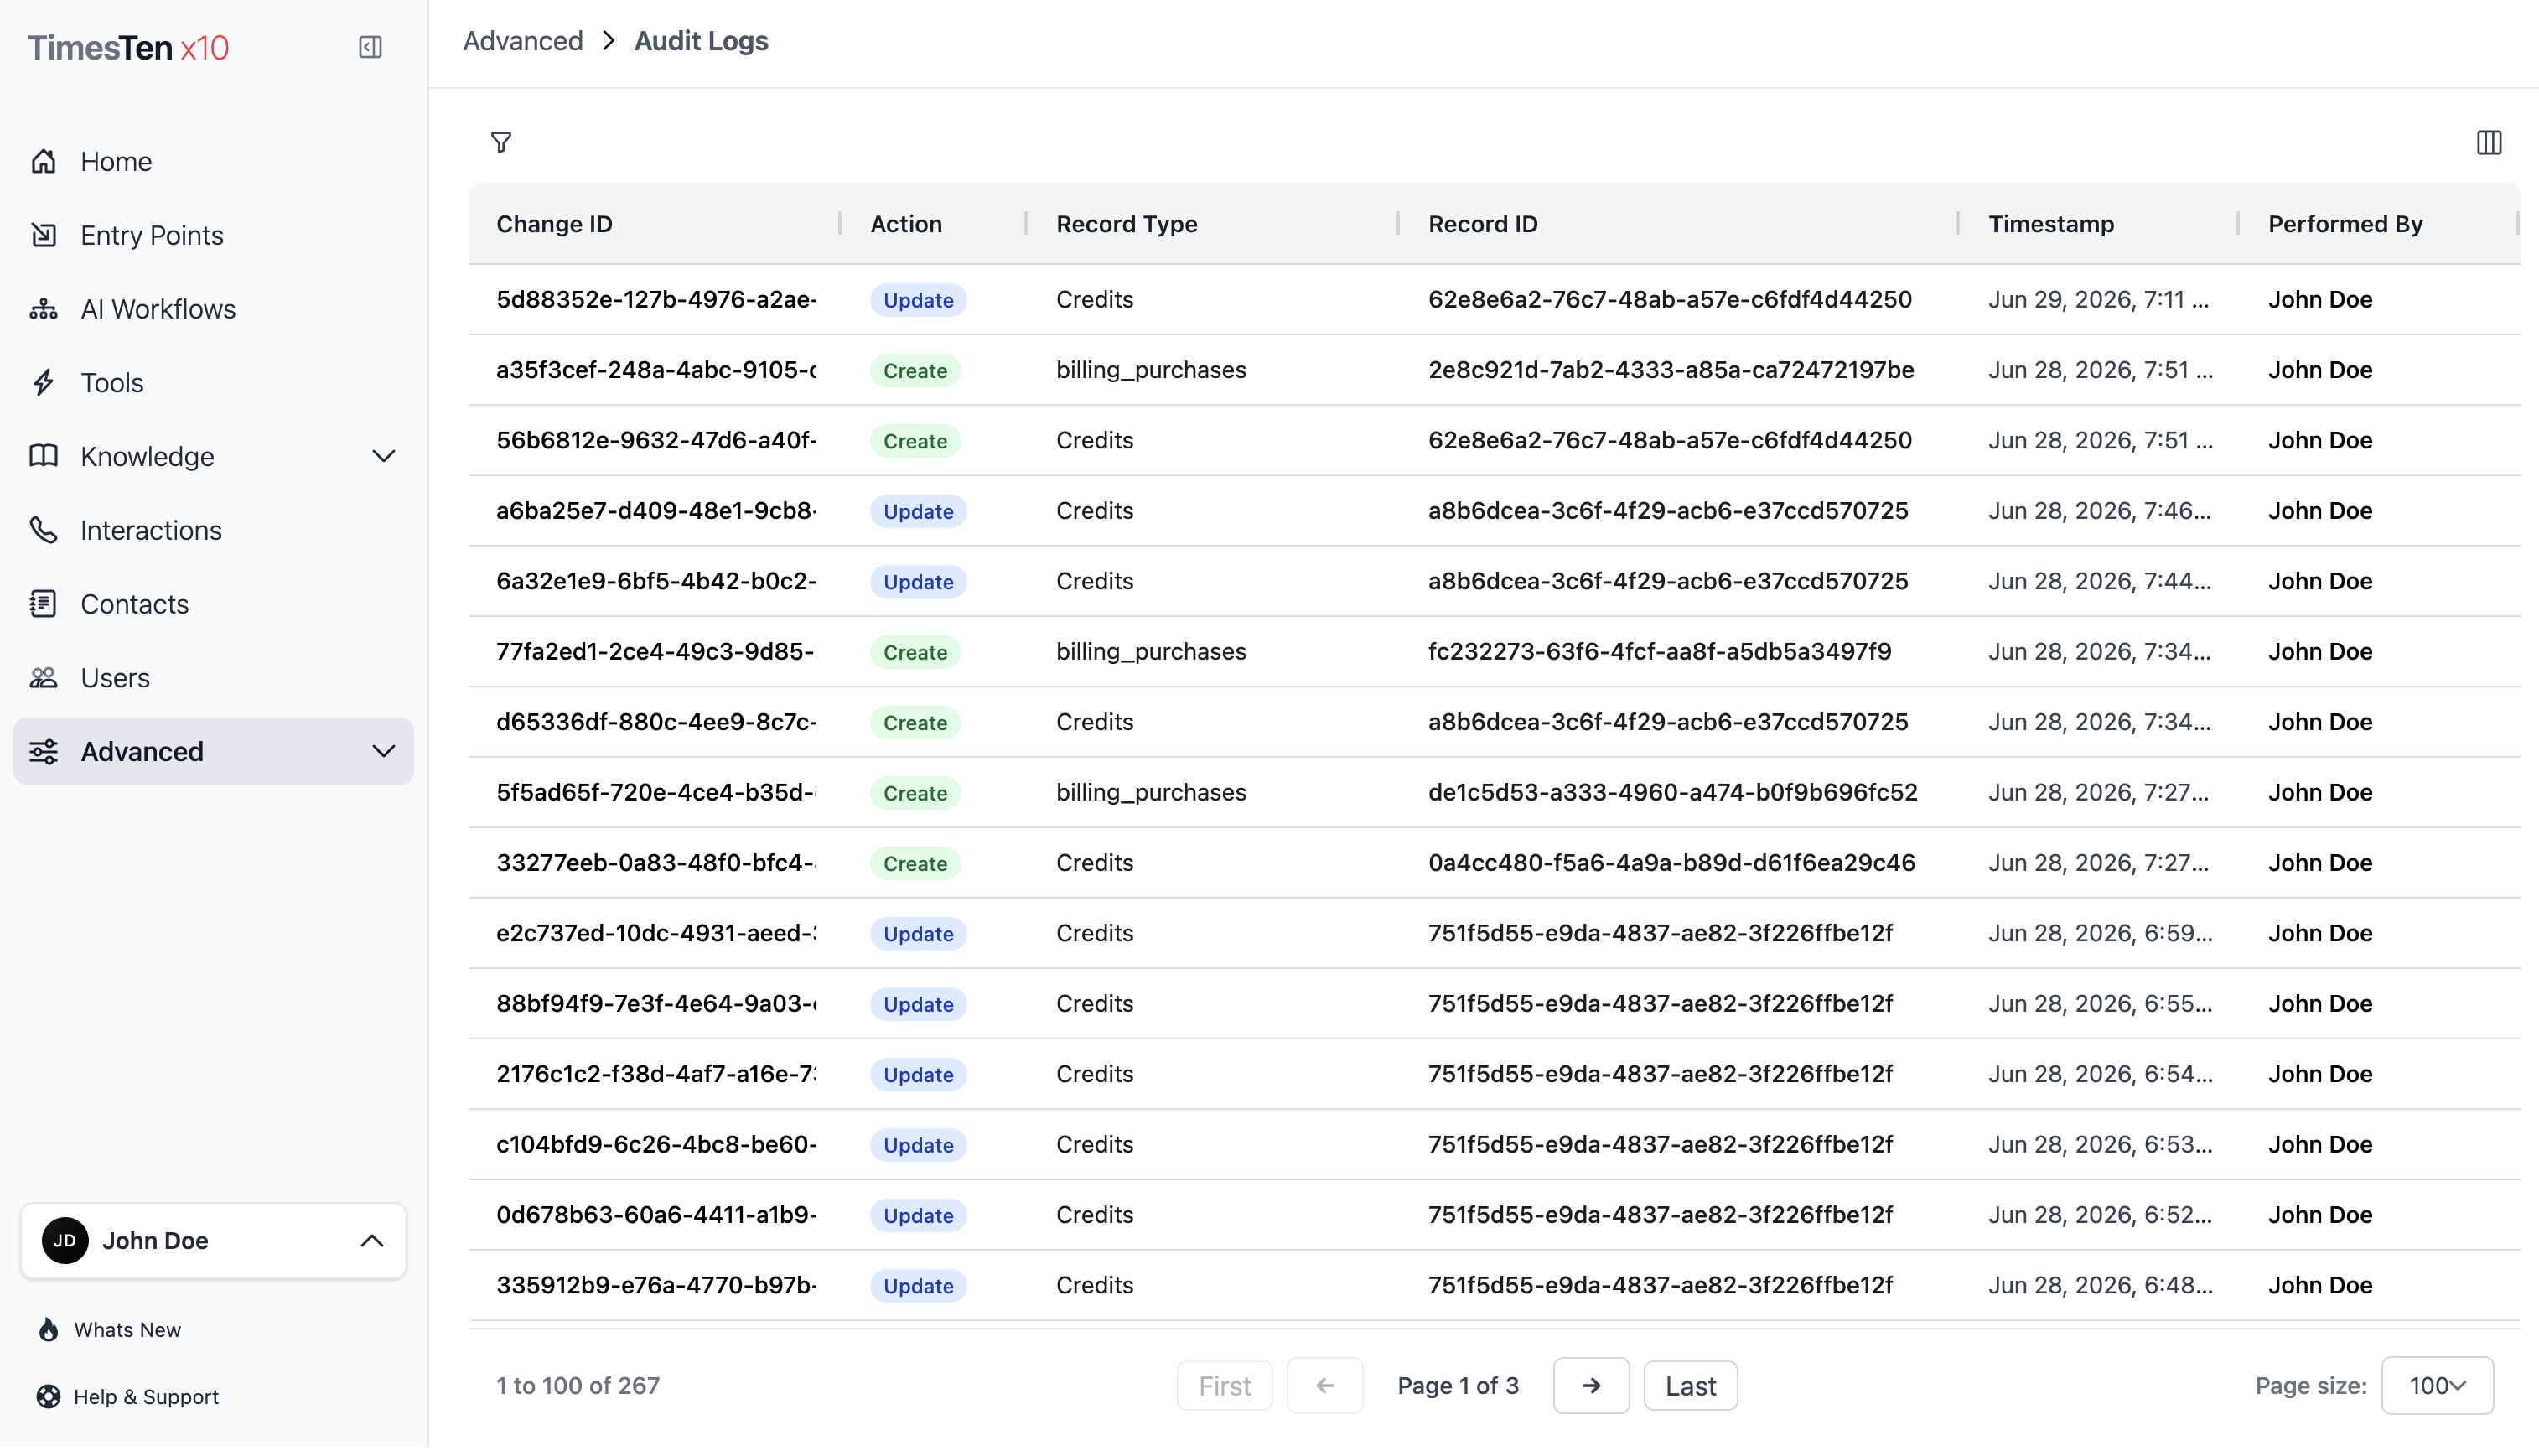Click John Doe in row 0d678b63
This screenshot has height=1456, width=2539.
click(x=2320, y=1215)
